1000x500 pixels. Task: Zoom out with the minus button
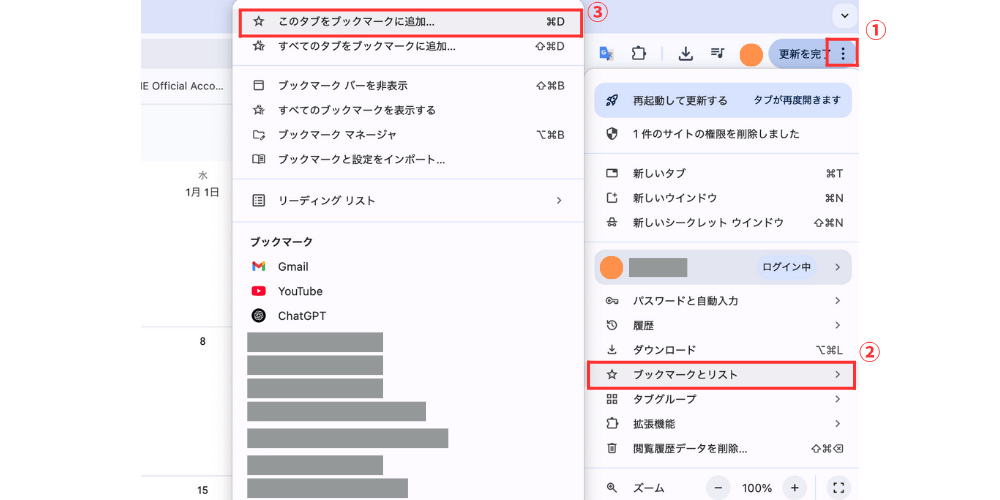pyautogui.click(x=719, y=488)
